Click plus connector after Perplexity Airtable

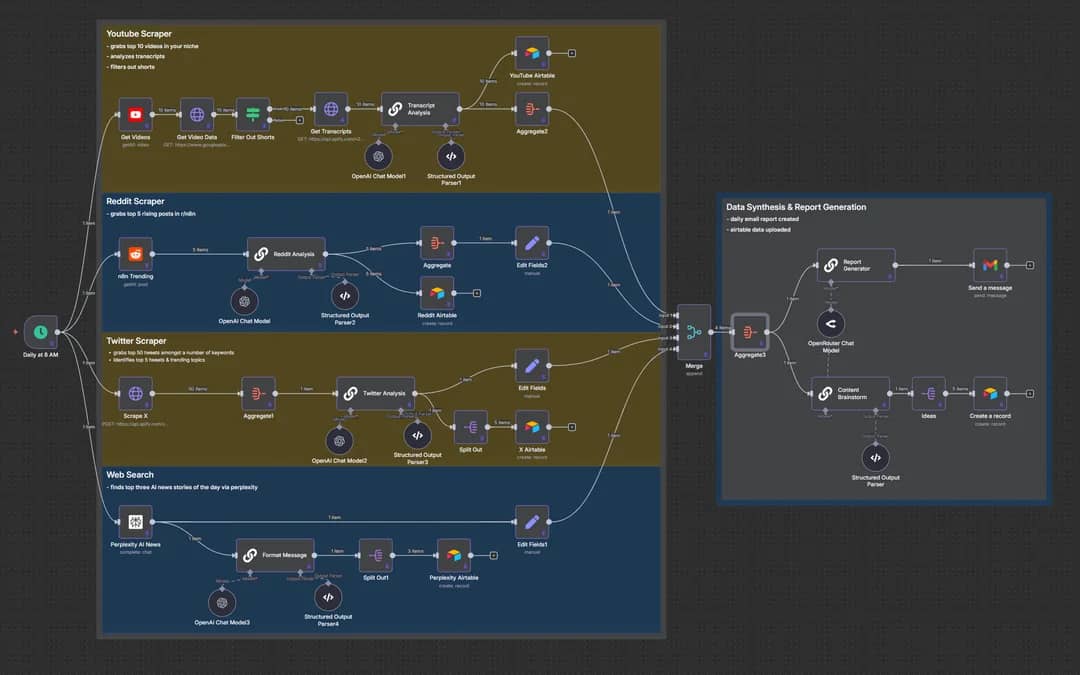[493, 555]
